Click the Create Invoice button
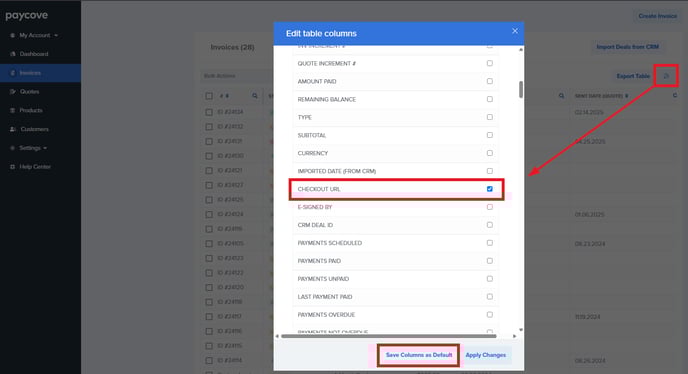Viewport: 688px width, 374px height. tap(657, 16)
